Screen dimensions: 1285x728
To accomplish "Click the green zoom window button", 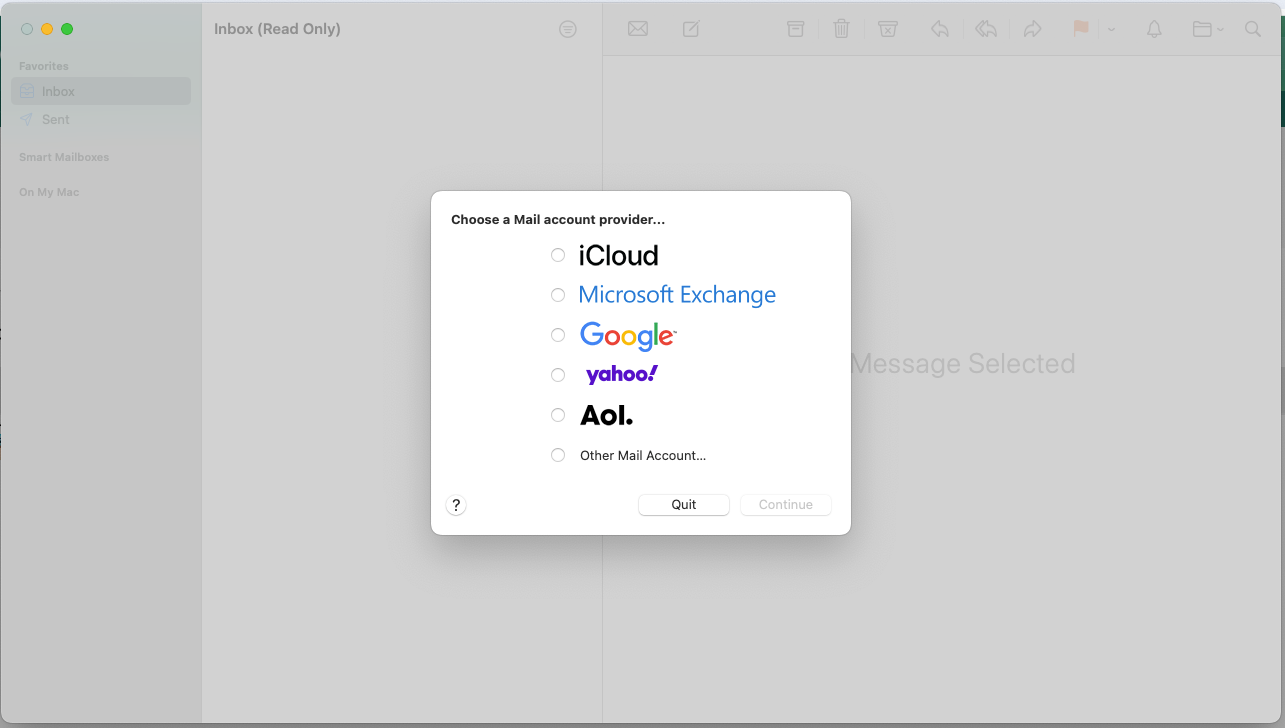I will click(x=67, y=29).
